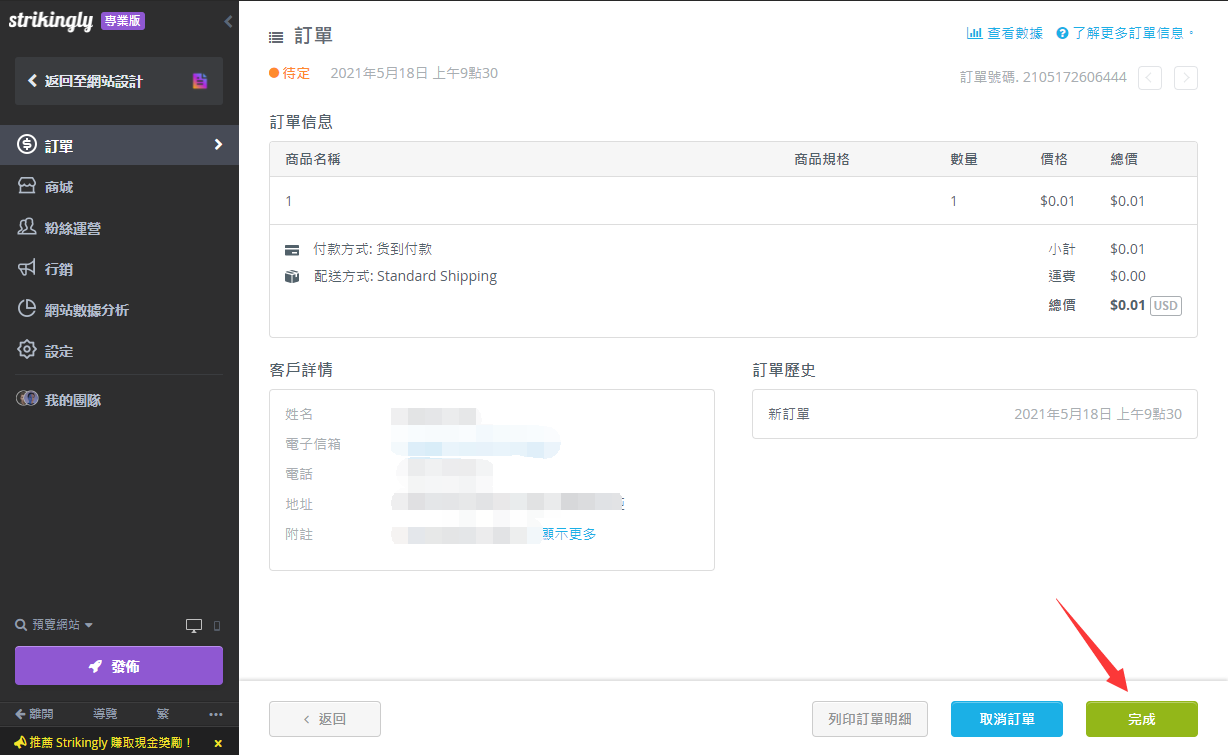Image resolution: width=1228 pixels, height=755 pixels.
Task: Go to previous order arrow
Action: pos(1150,77)
